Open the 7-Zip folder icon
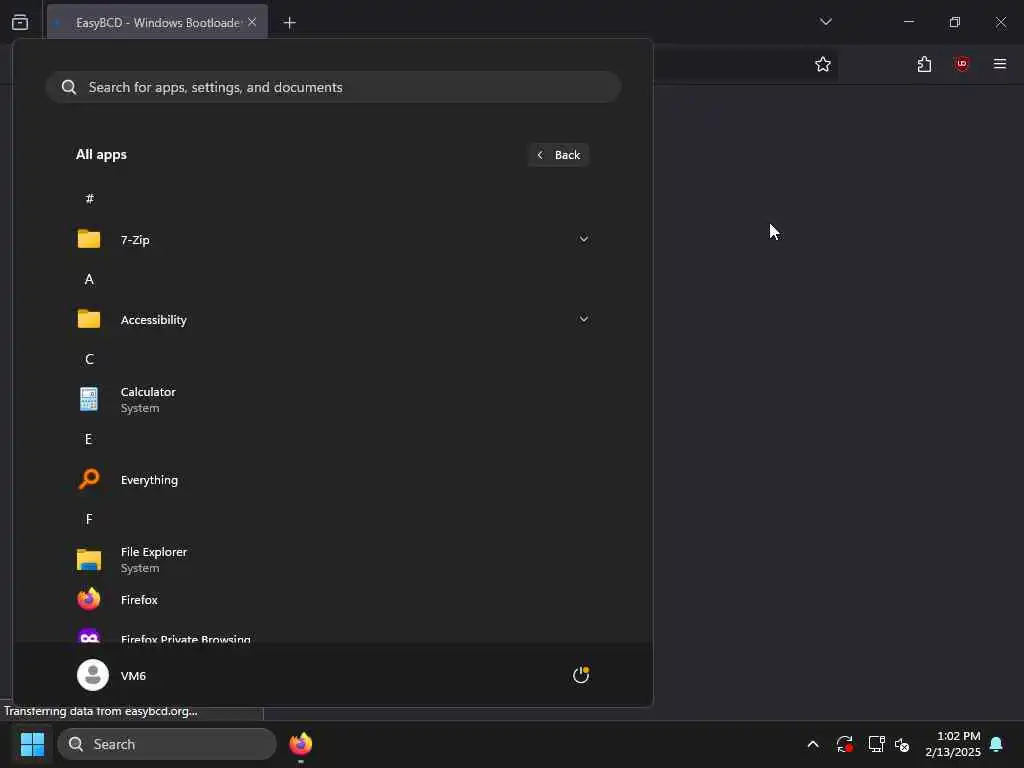This screenshot has height=768, width=1024. click(x=89, y=239)
